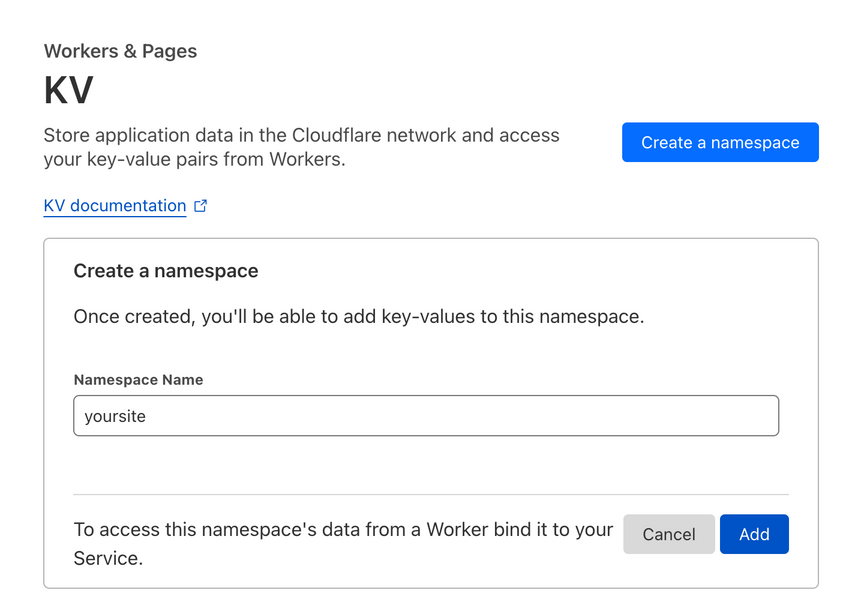Focus the Namespace Name input field

(x=426, y=416)
